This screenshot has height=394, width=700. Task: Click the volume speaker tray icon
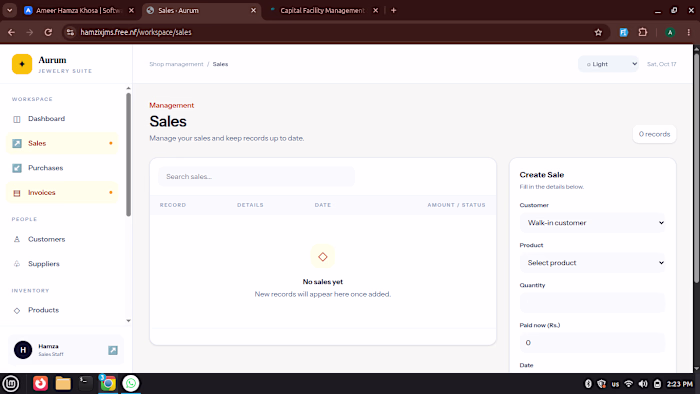(x=643, y=384)
